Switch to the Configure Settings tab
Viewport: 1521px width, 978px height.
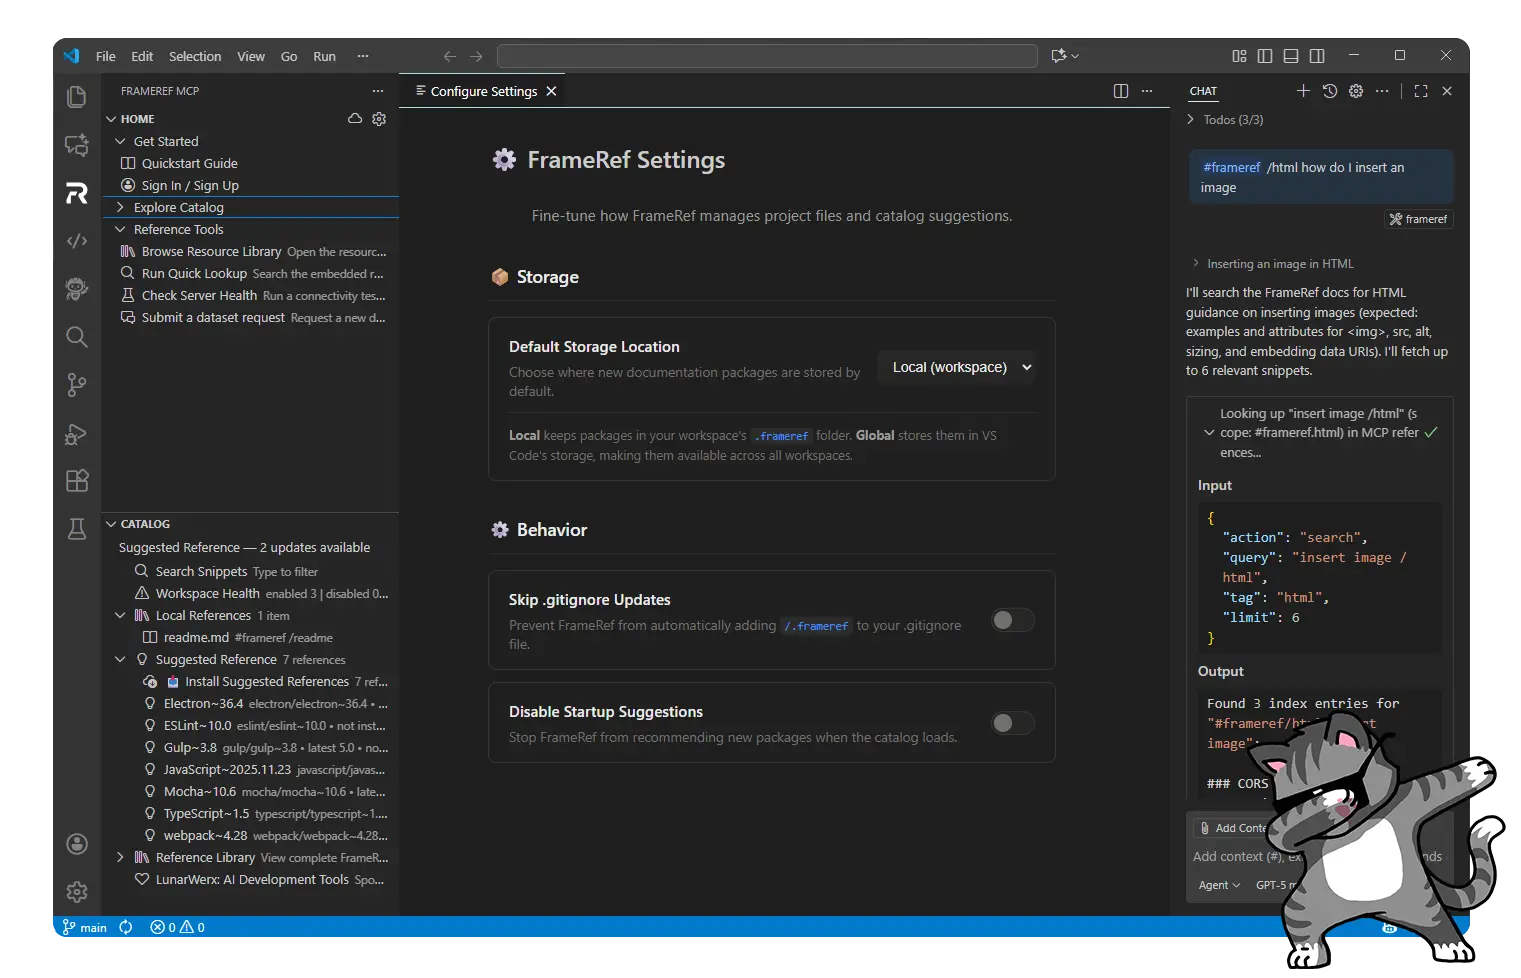click(483, 91)
